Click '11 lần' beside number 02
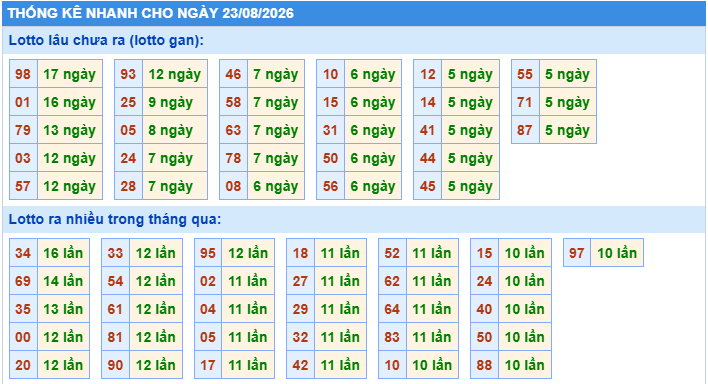Screen dimensions: 708x384 [x=248, y=281]
